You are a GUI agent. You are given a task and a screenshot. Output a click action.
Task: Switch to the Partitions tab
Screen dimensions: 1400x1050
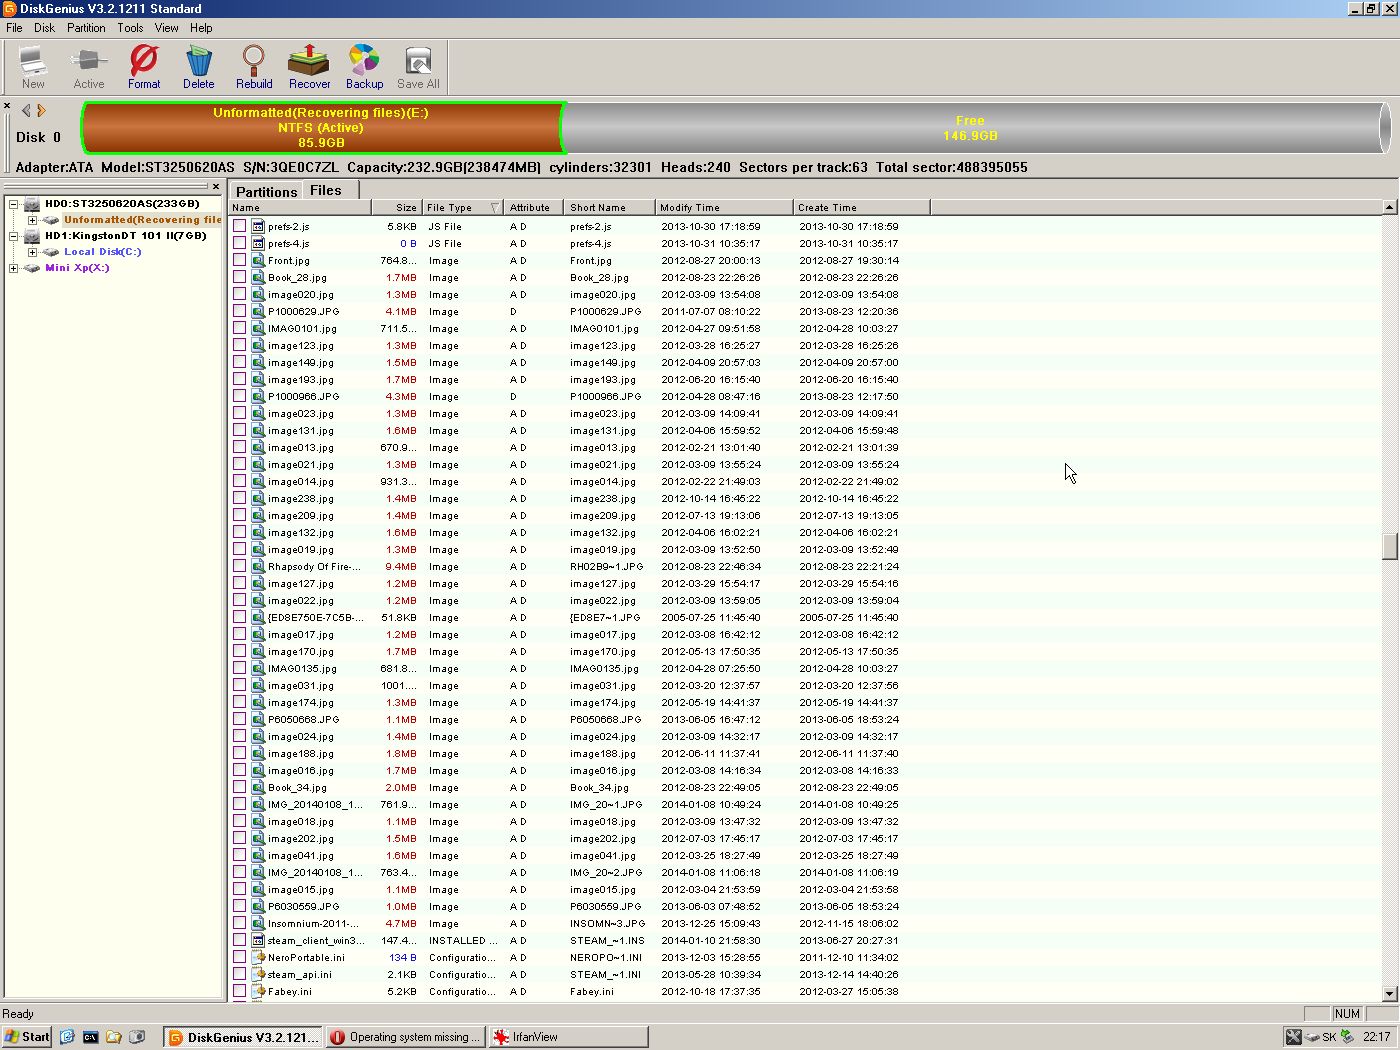pos(266,191)
